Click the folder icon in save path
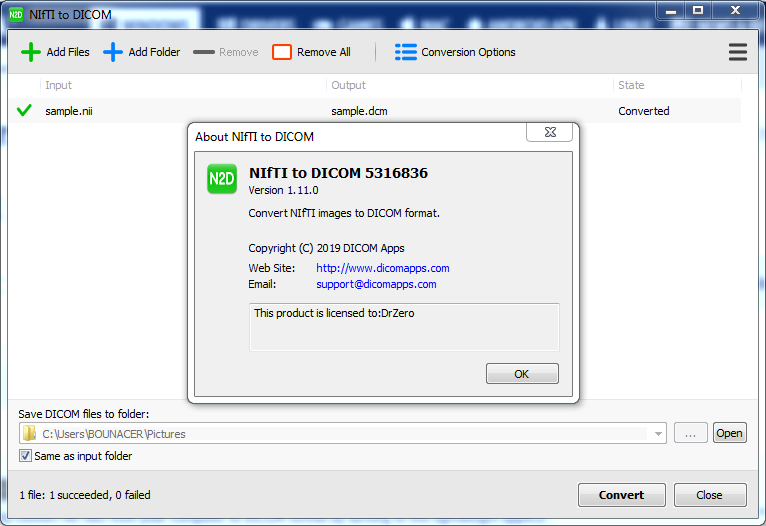This screenshot has width=766, height=526. (x=30, y=433)
